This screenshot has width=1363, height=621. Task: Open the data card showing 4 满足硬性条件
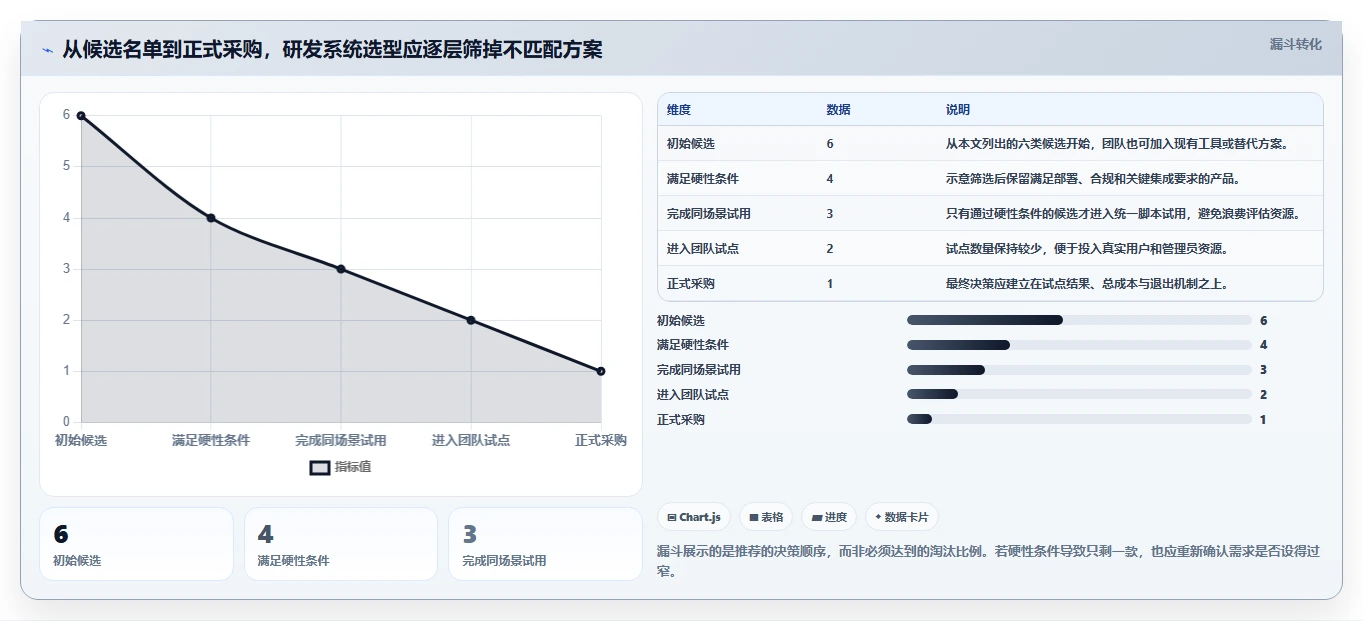pyautogui.click(x=341, y=544)
